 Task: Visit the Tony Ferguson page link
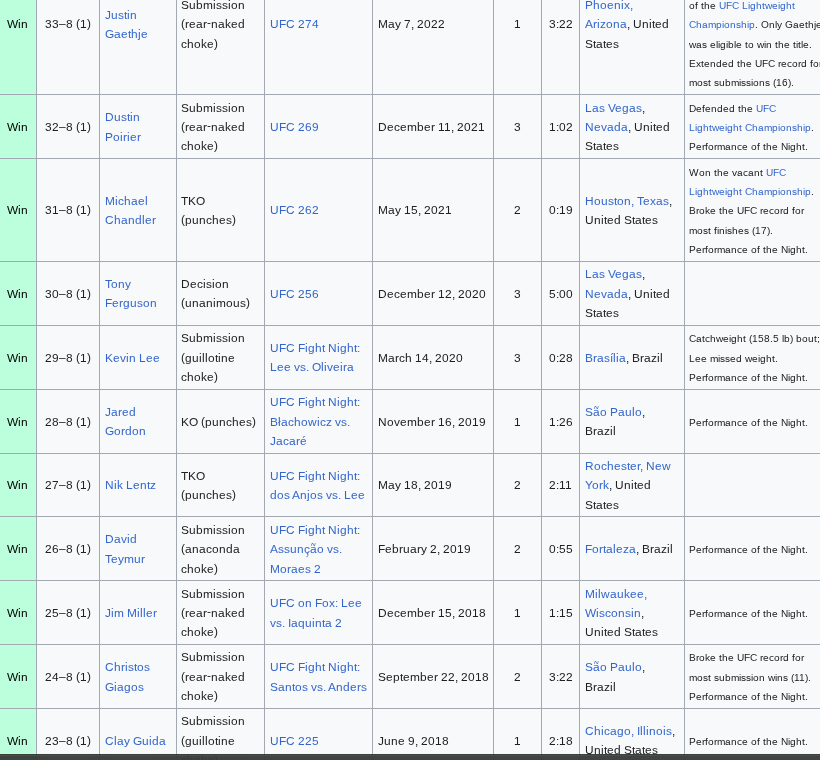pyautogui.click(x=131, y=293)
